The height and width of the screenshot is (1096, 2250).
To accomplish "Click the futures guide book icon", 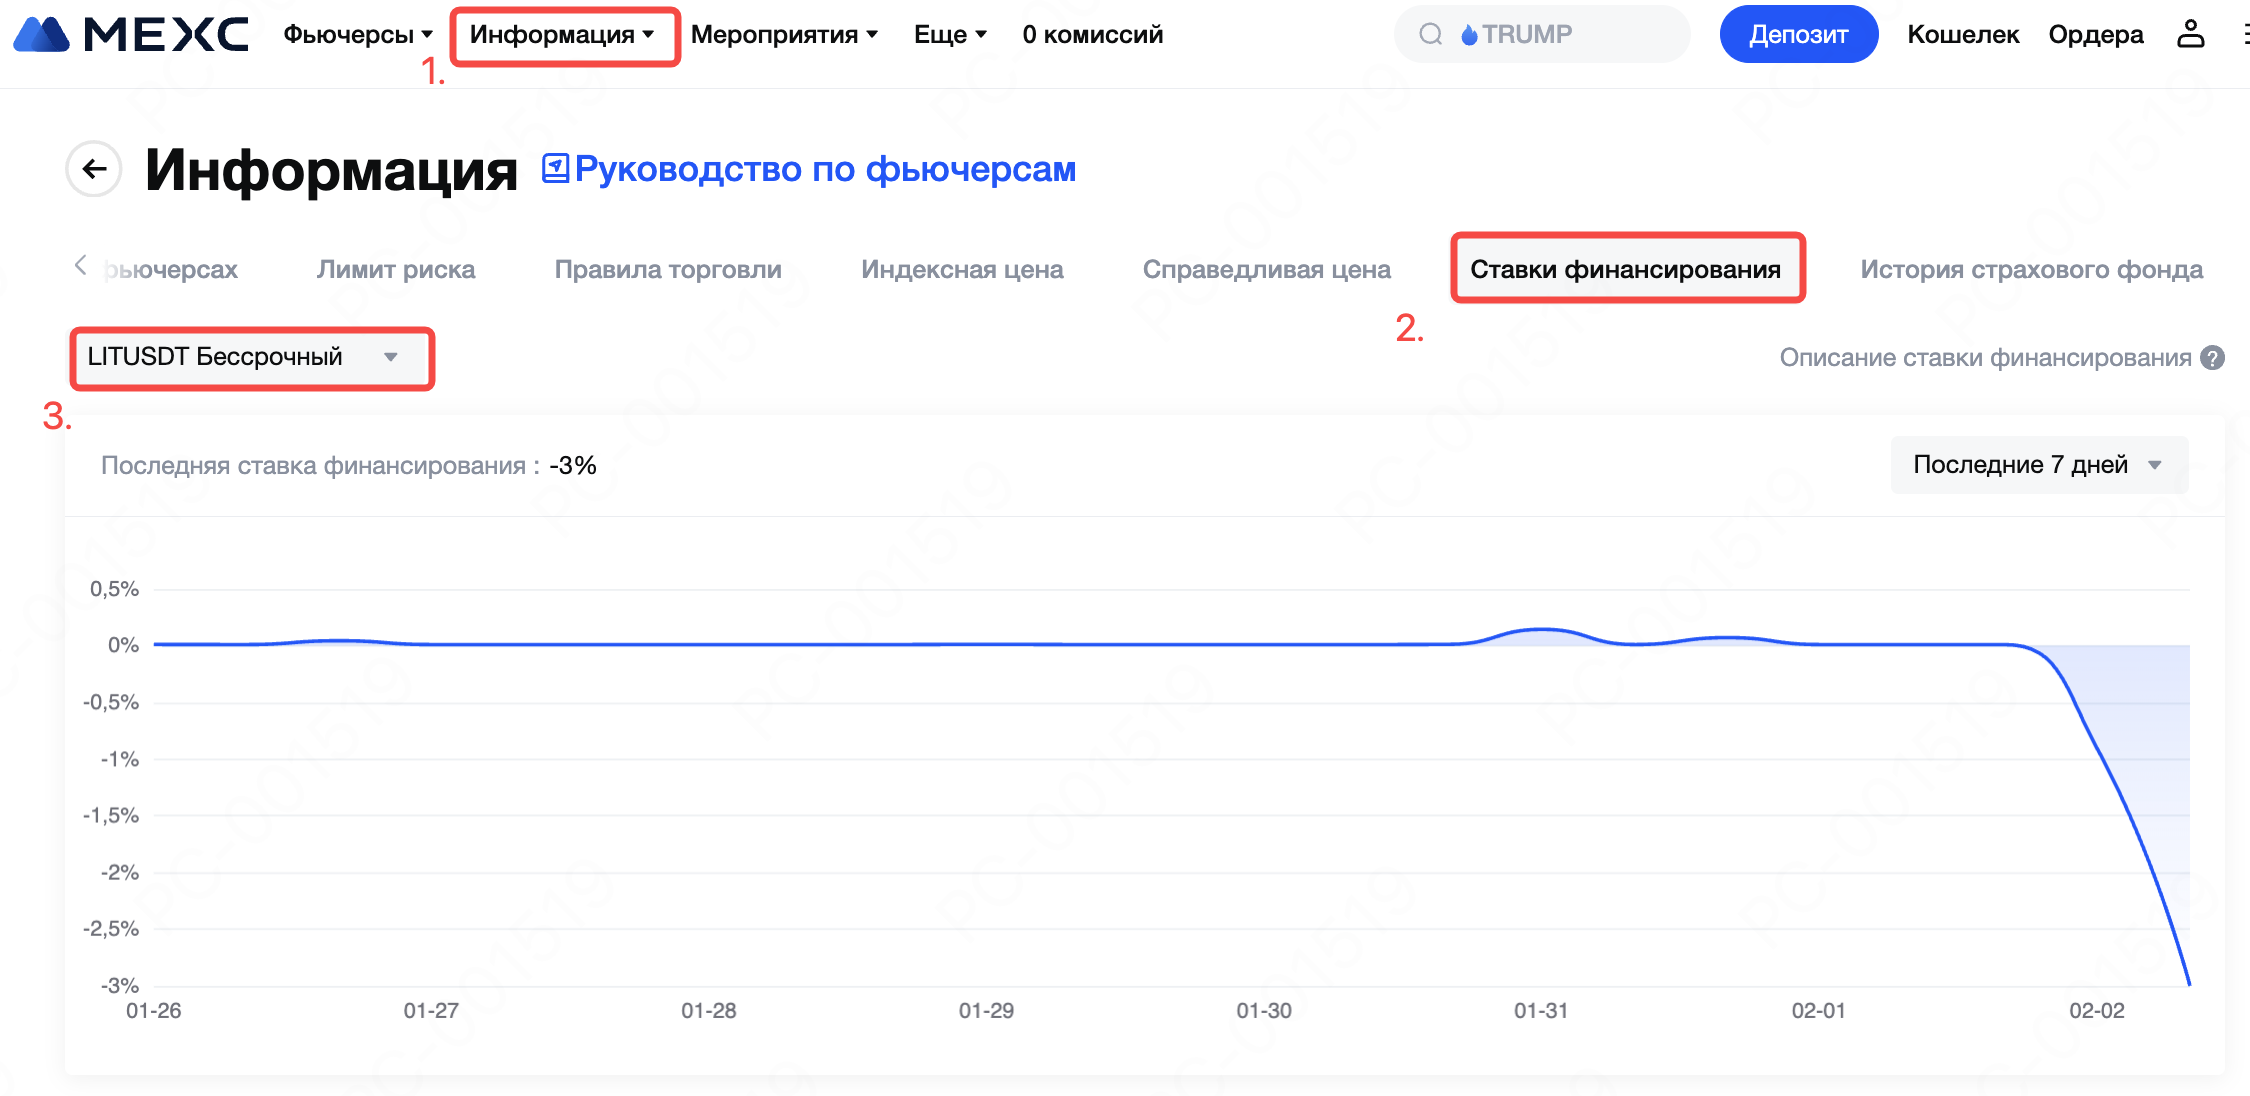I will (555, 169).
